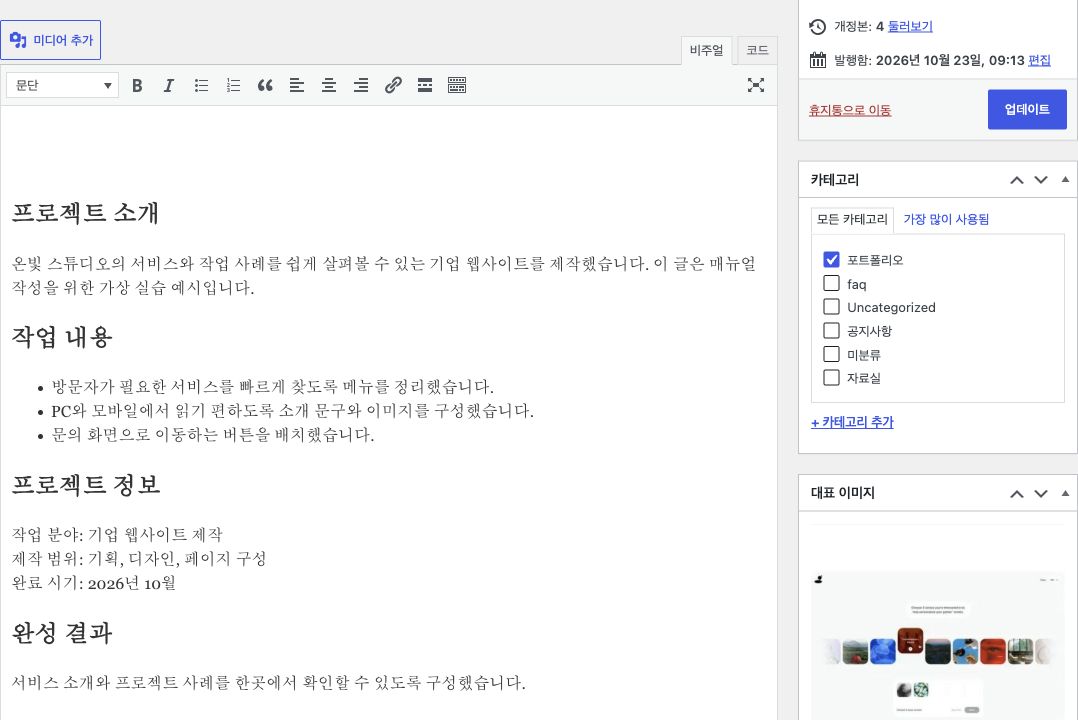Click the line 작업 분야: 기업 웹사이트 제작
Screen dimensions: 1078x720
coord(117,535)
